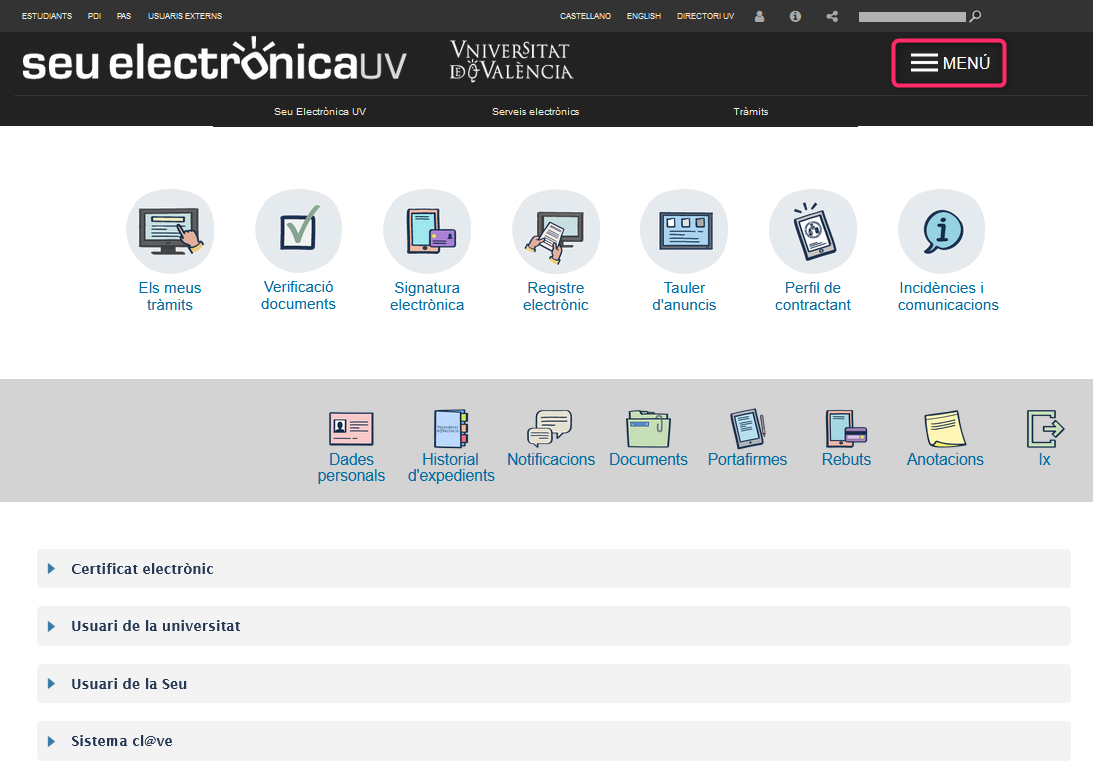Image resolution: width=1093 pixels, height=784 pixels.
Task: Open the Historial d'expedients notebook icon
Action: [x=451, y=429]
